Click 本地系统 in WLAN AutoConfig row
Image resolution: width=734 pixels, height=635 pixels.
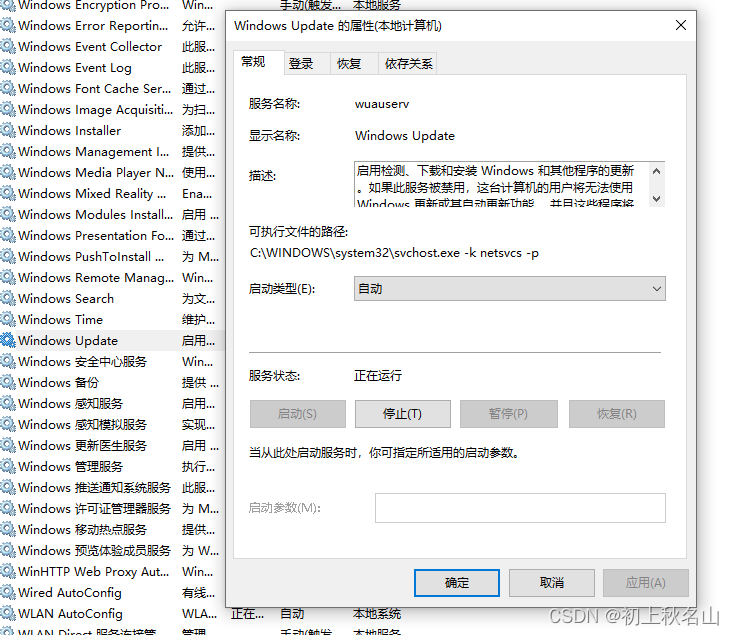tap(377, 614)
